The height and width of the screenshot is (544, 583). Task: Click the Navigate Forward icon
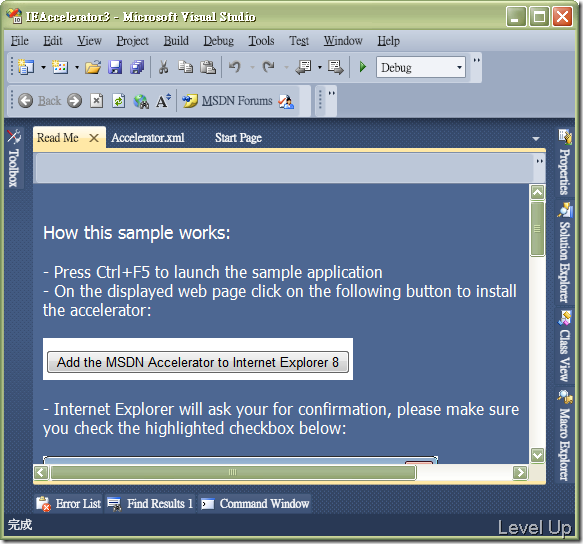point(336,67)
